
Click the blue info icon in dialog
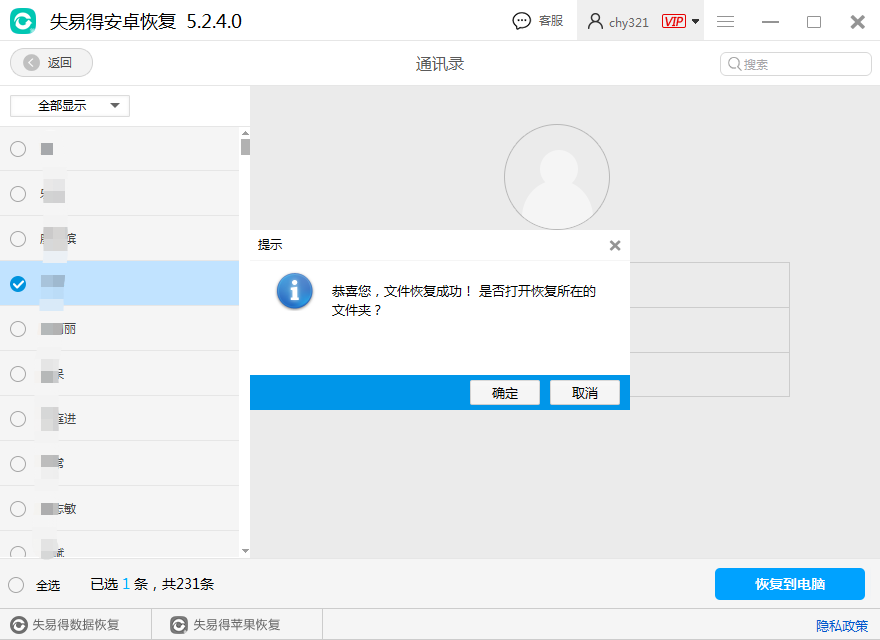coord(295,291)
